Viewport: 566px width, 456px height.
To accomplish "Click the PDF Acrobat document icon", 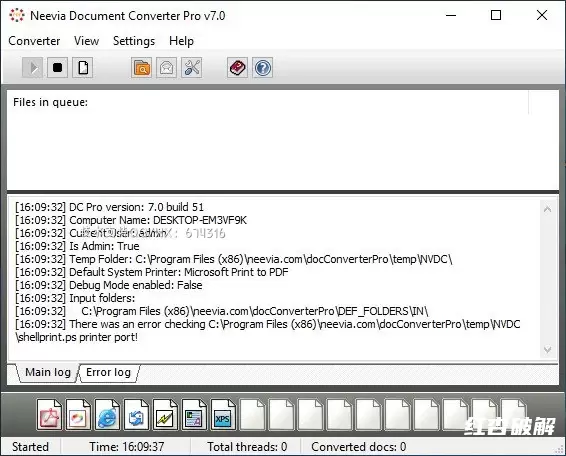I will click(49, 414).
